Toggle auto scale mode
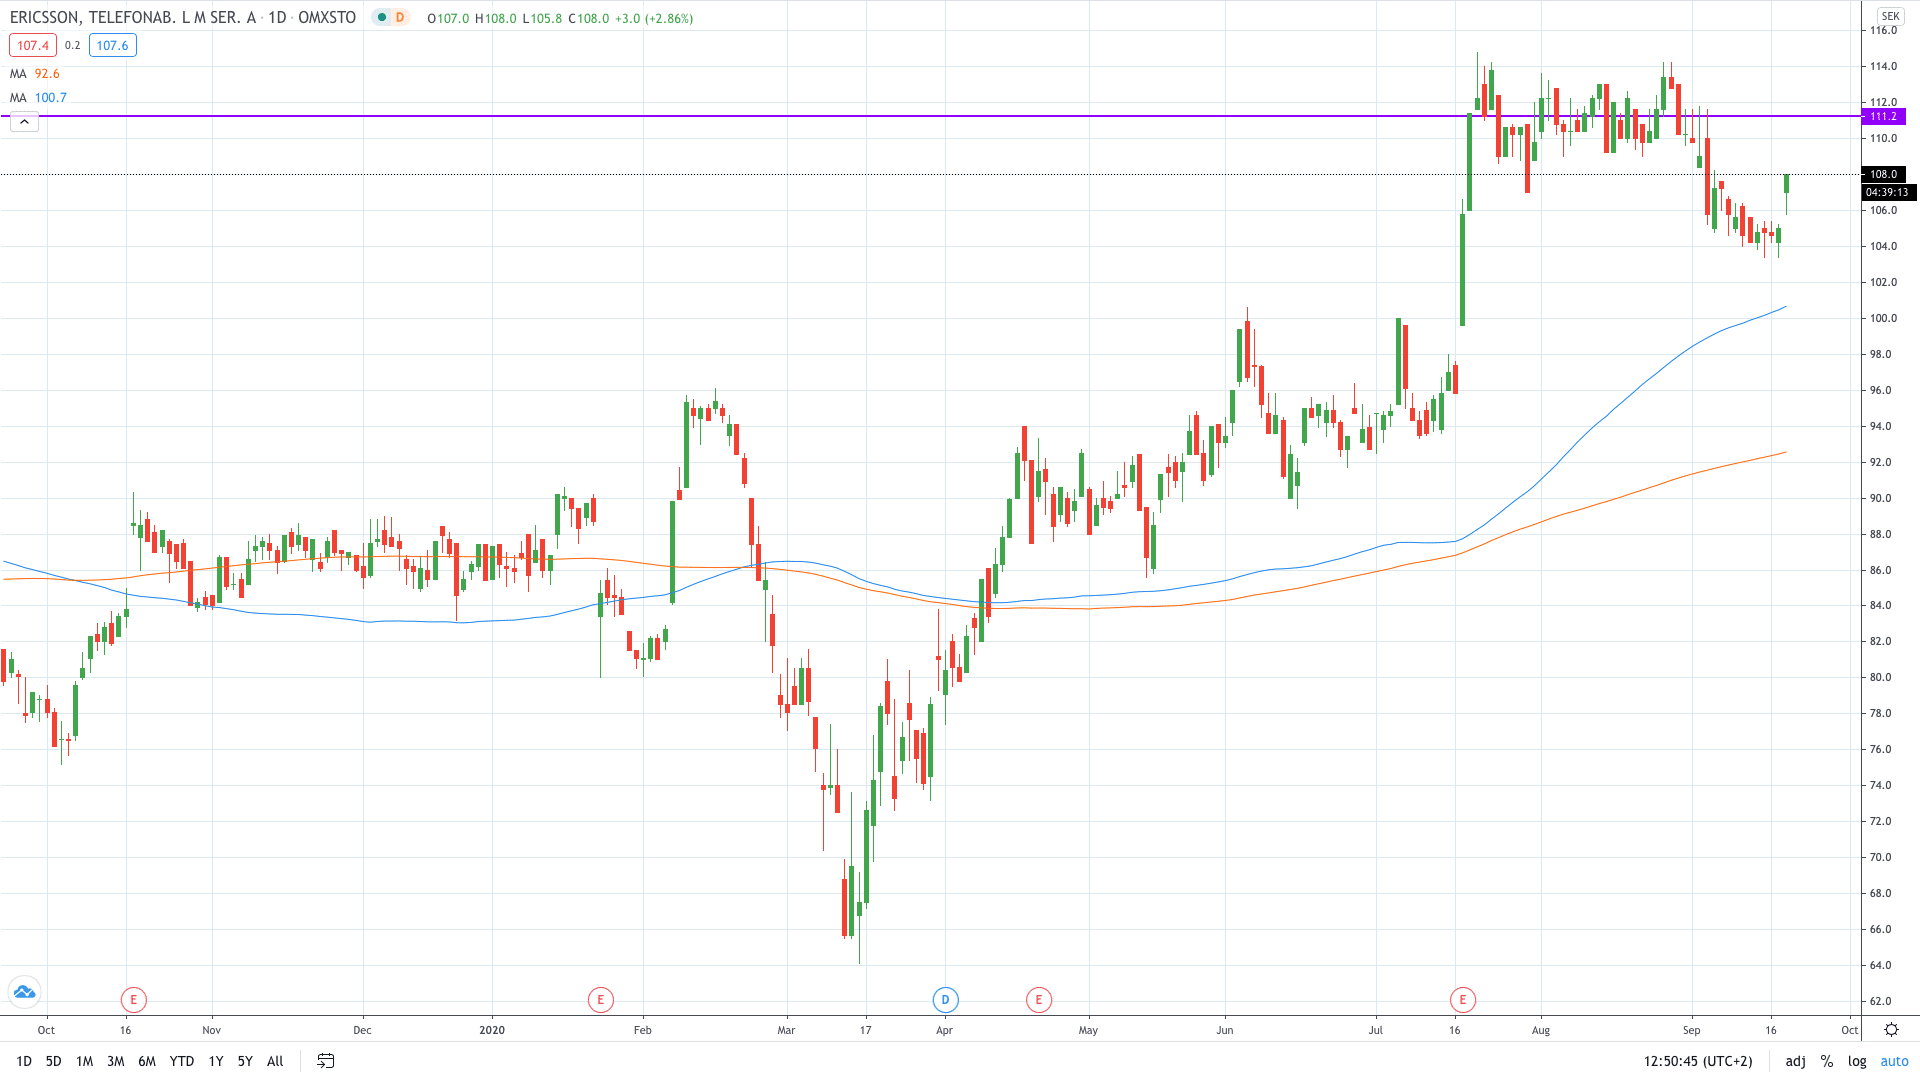 (1894, 1061)
